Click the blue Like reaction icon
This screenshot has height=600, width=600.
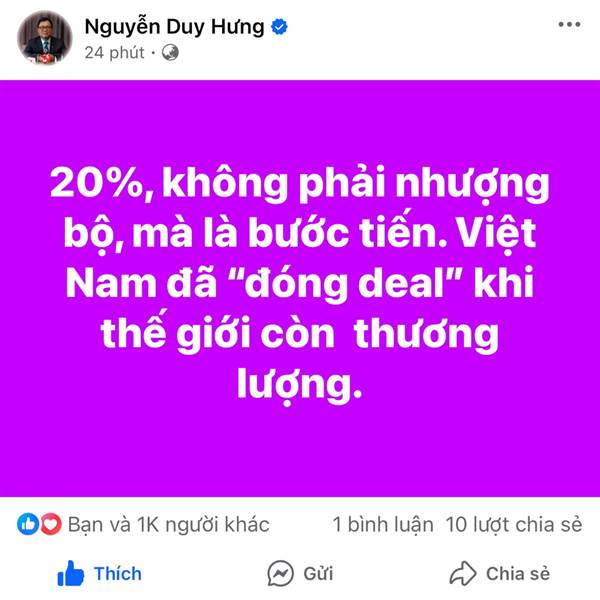click(x=28, y=524)
